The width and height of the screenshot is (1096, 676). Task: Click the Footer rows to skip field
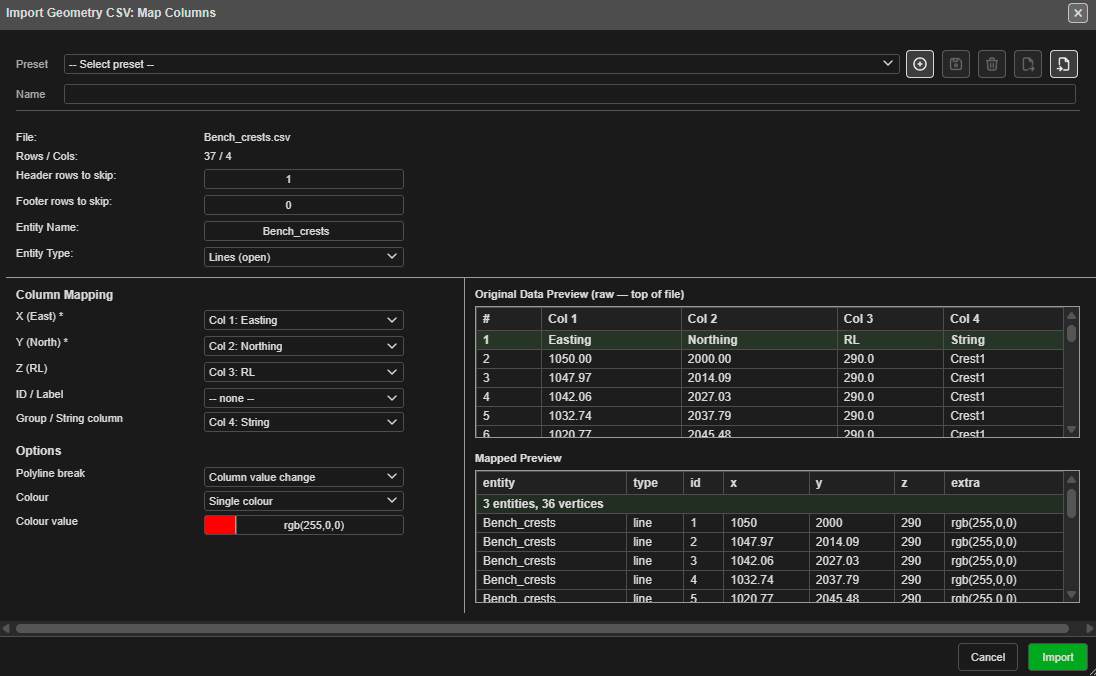(x=303, y=205)
